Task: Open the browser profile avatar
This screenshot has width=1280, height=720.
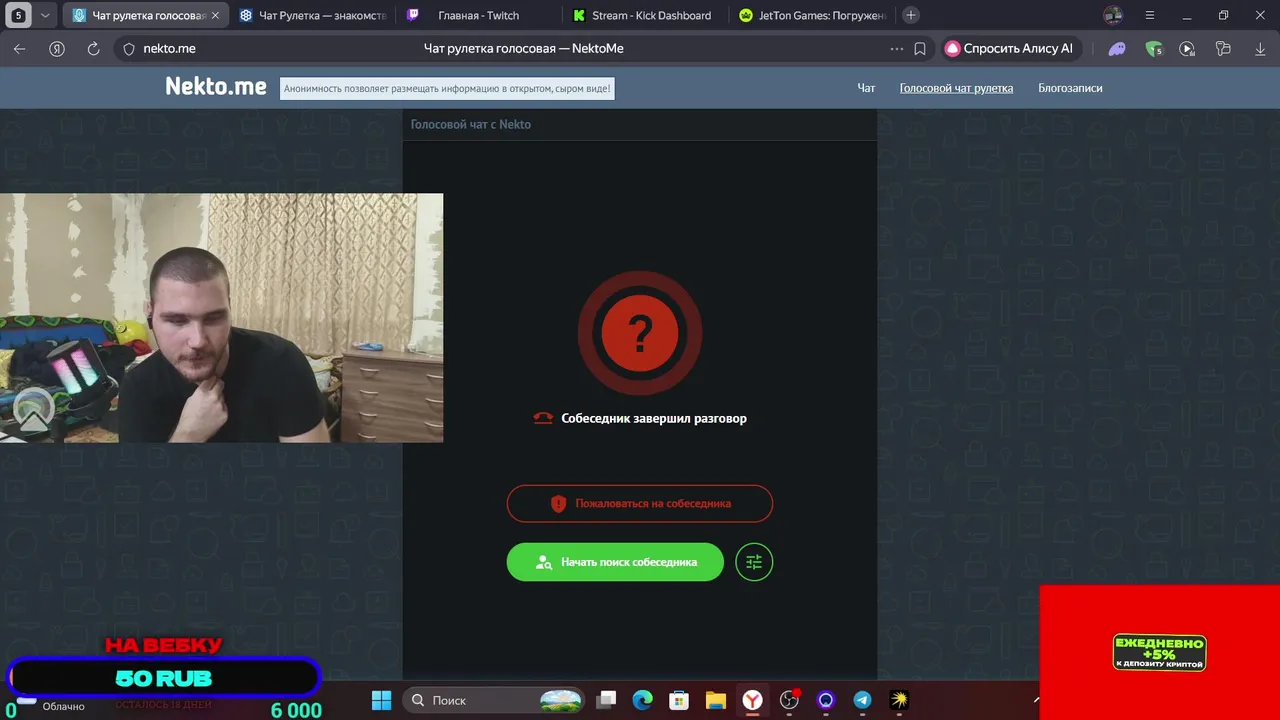Action: 1113,15
